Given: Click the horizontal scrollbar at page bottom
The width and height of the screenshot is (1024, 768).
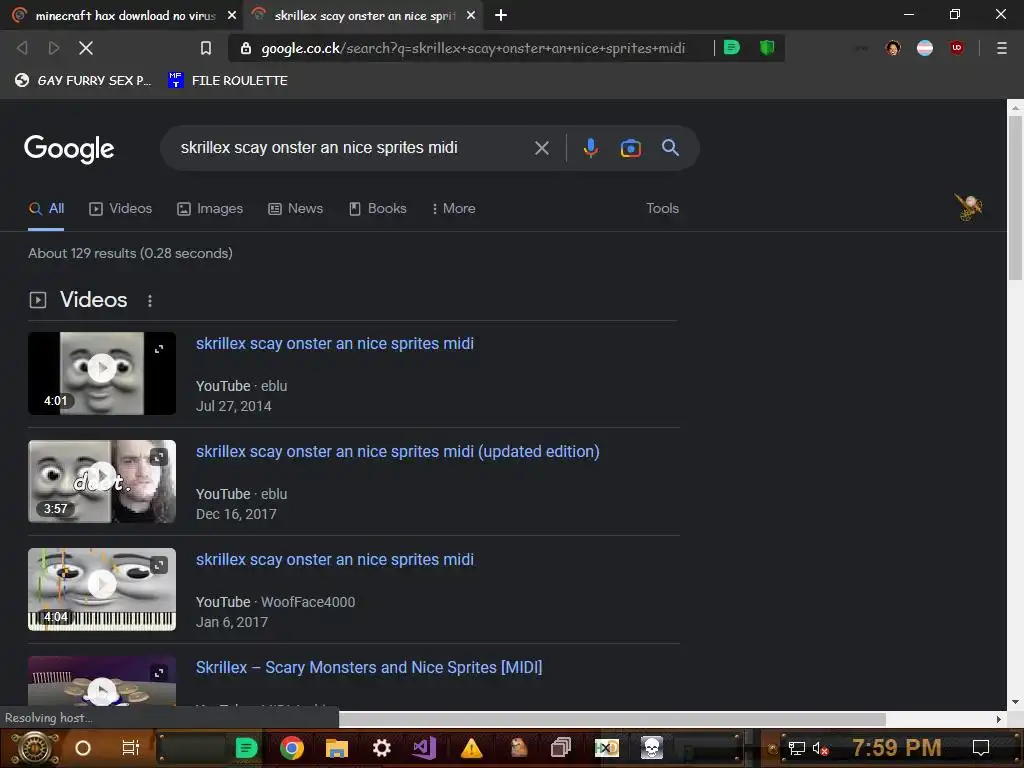Looking at the screenshot, I should coord(612,719).
